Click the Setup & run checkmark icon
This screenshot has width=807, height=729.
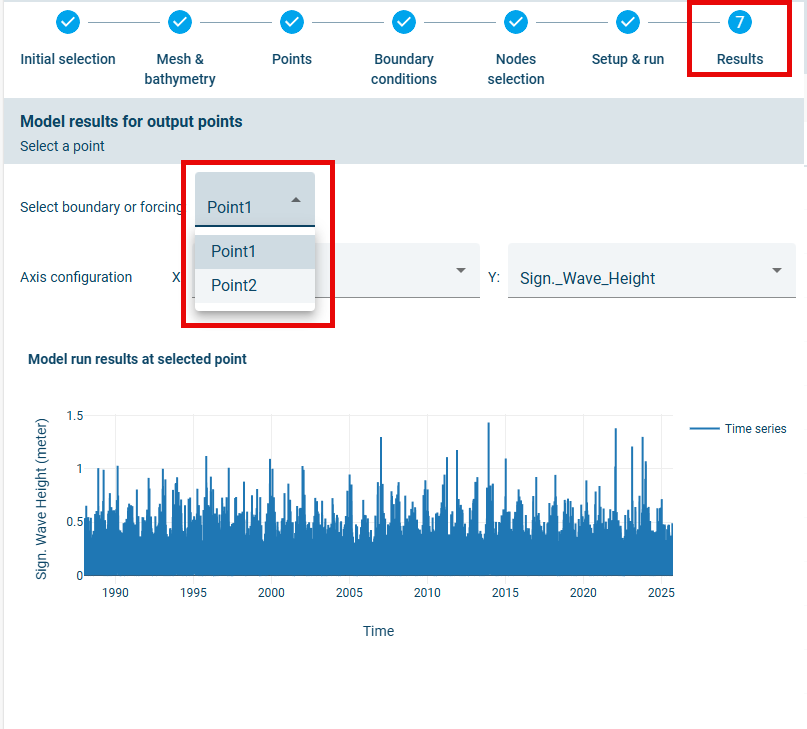pos(628,21)
